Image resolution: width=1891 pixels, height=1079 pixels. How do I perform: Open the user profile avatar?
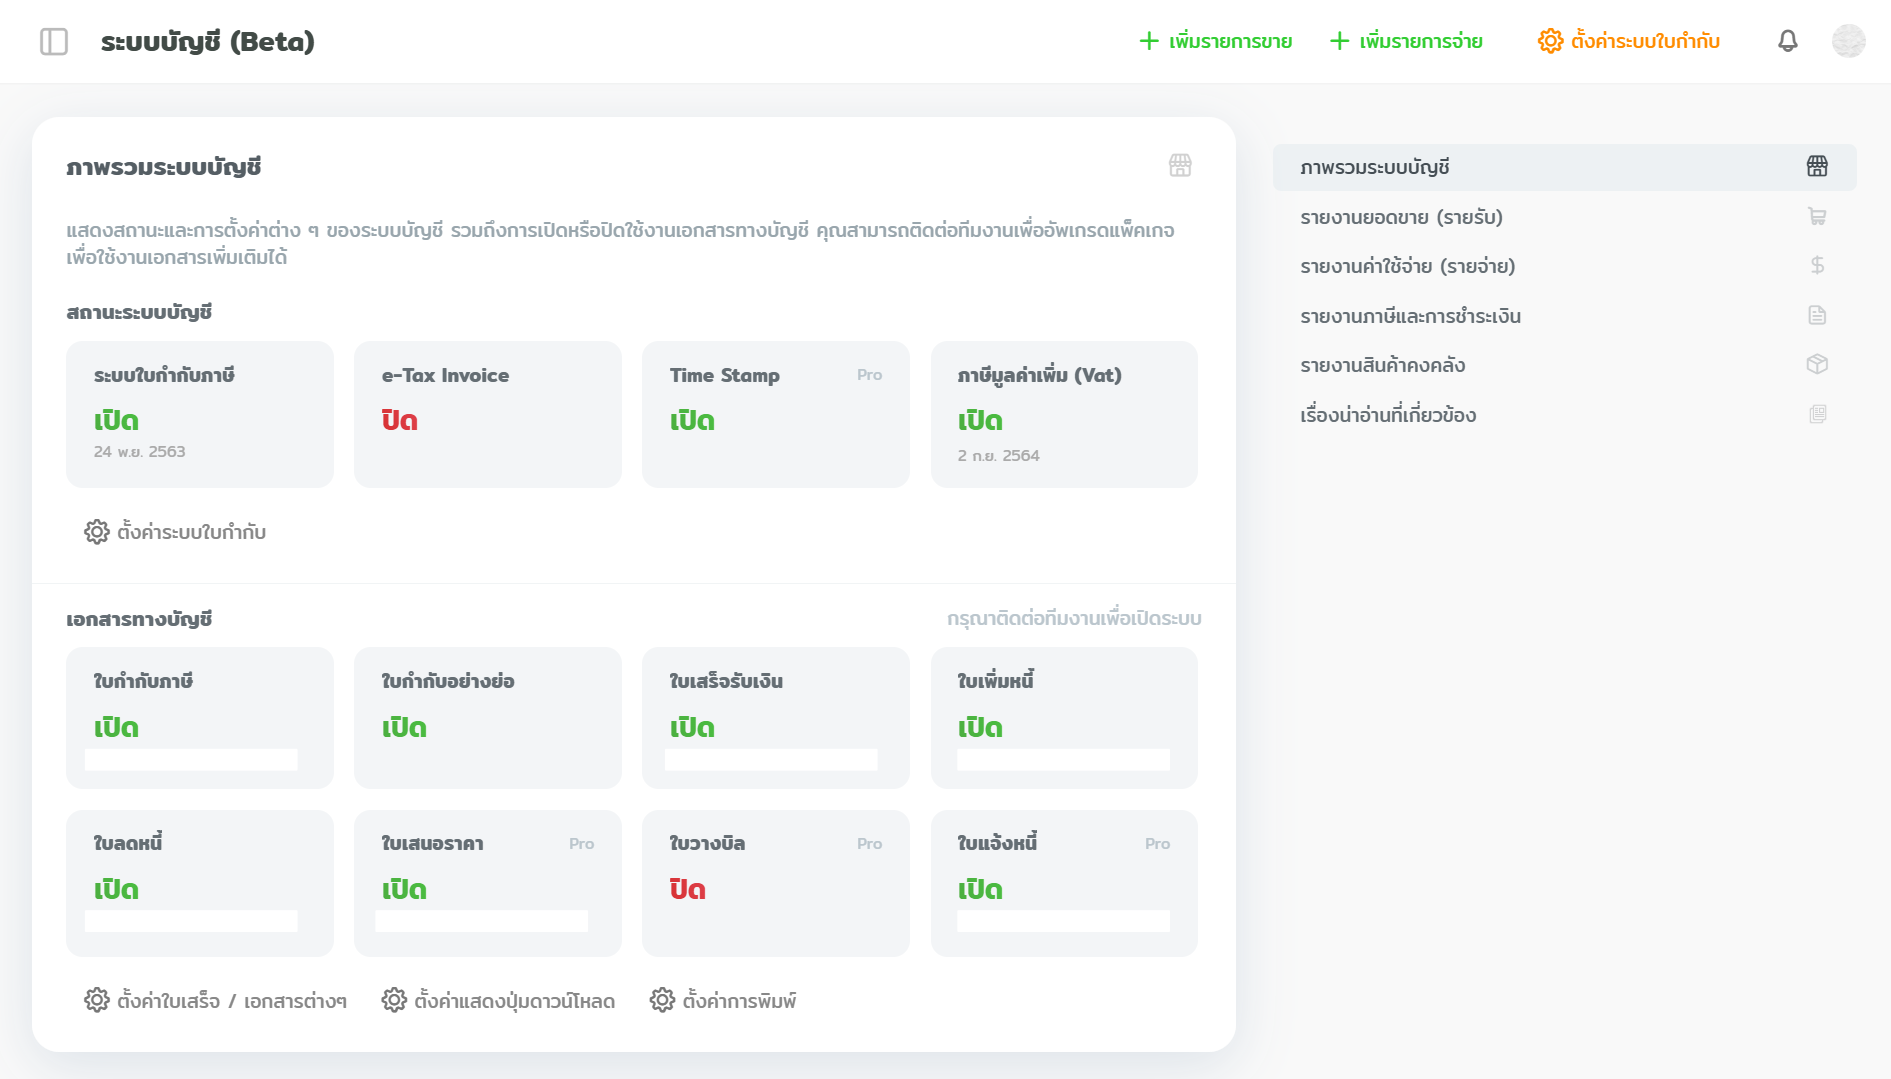pos(1848,41)
